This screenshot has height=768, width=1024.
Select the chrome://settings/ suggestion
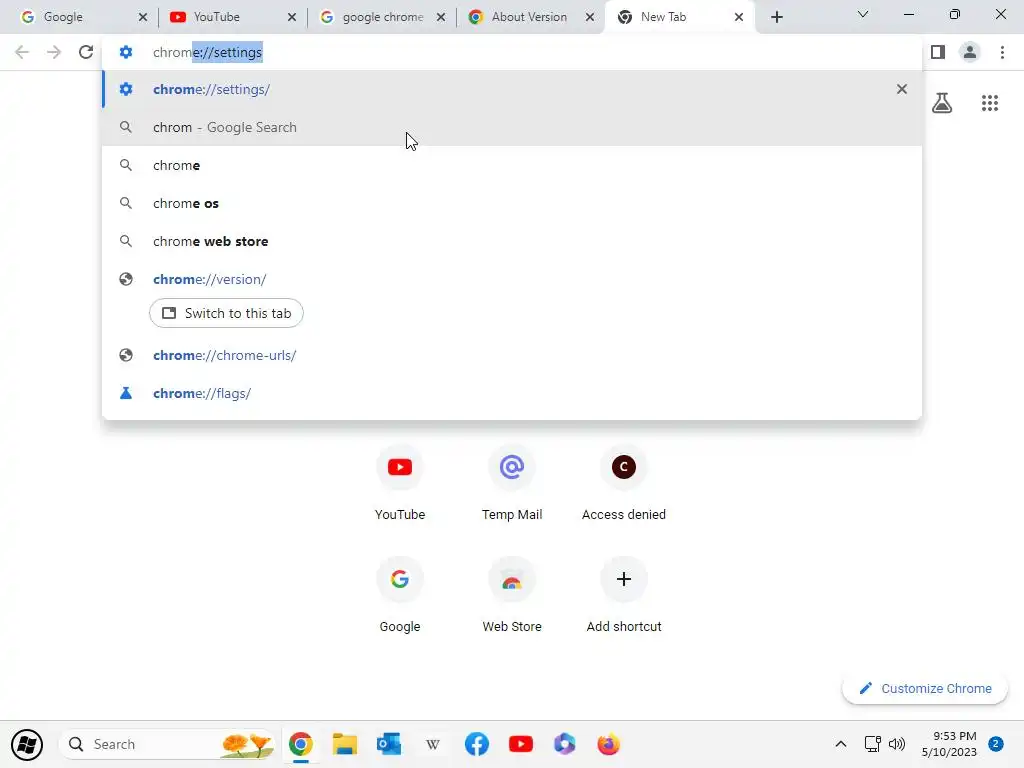512,89
